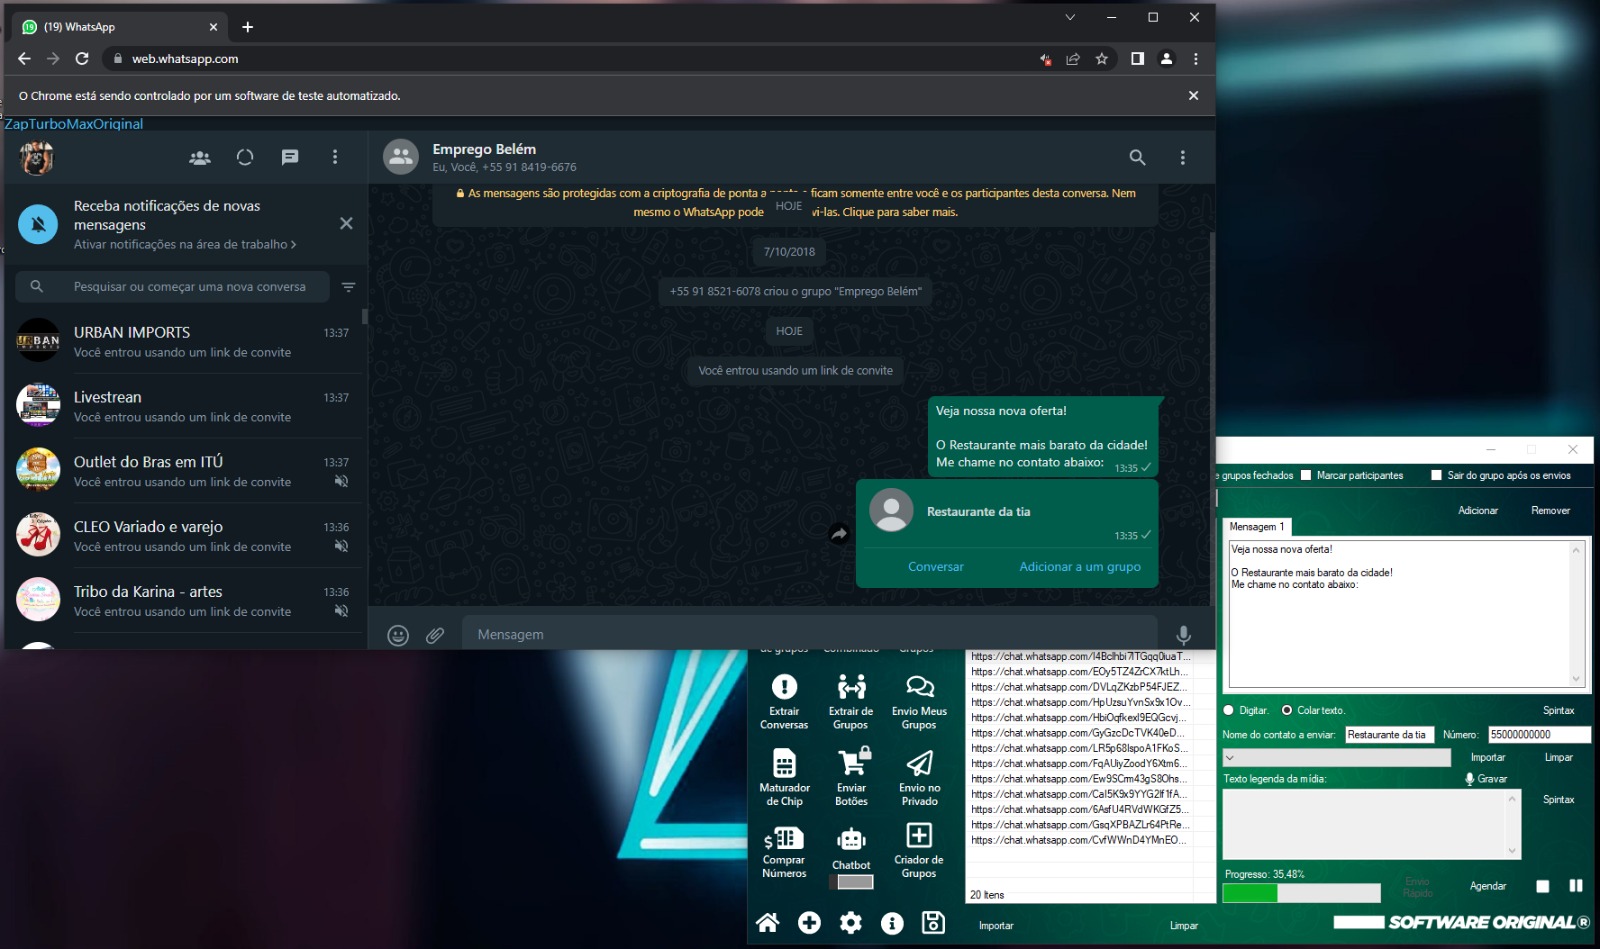The height and width of the screenshot is (949, 1600).
Task: Click the Número input field
Action: [1539, 734]
